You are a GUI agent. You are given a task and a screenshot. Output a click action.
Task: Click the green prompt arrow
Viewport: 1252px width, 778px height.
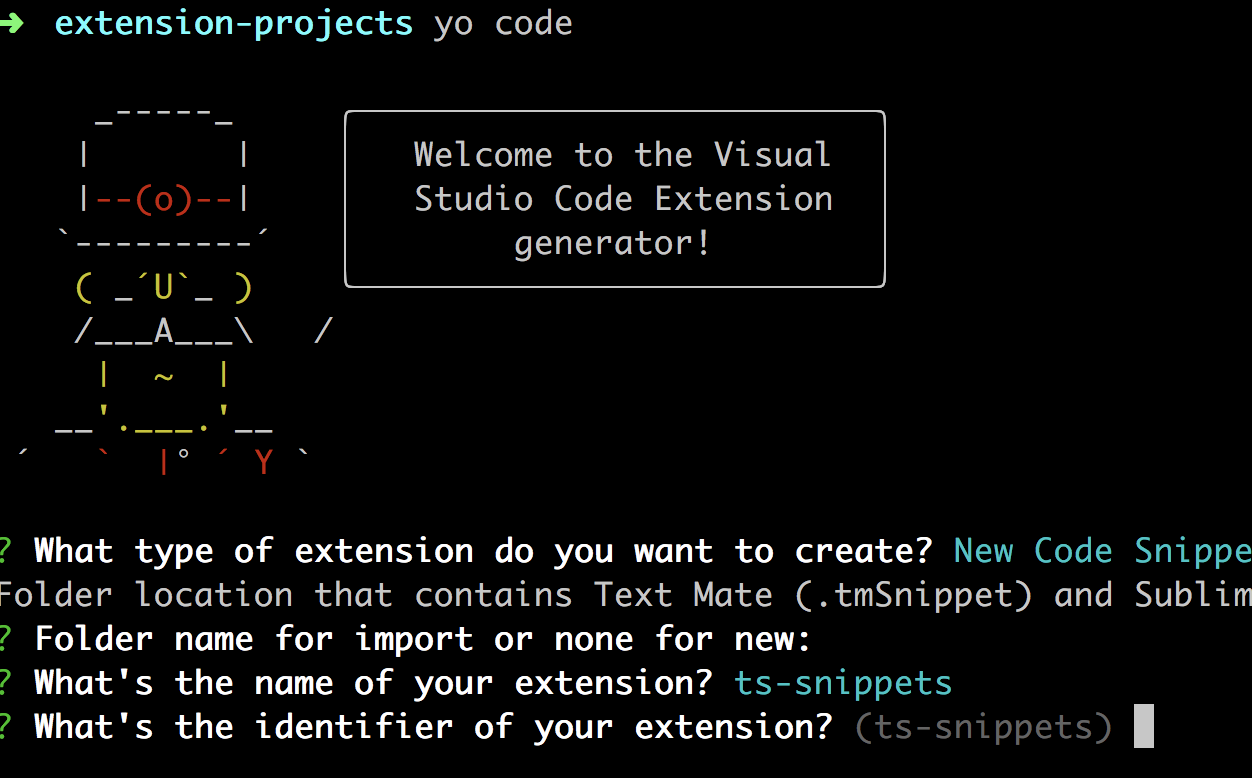click(10, 23)
